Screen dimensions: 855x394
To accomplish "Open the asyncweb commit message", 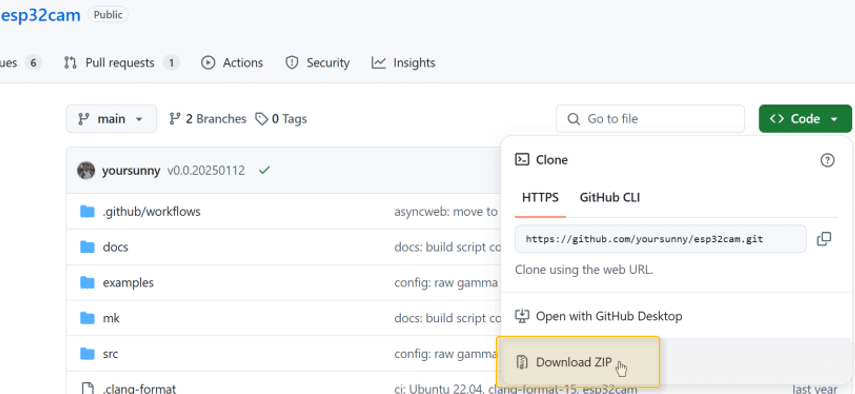I will coord(446,211).
